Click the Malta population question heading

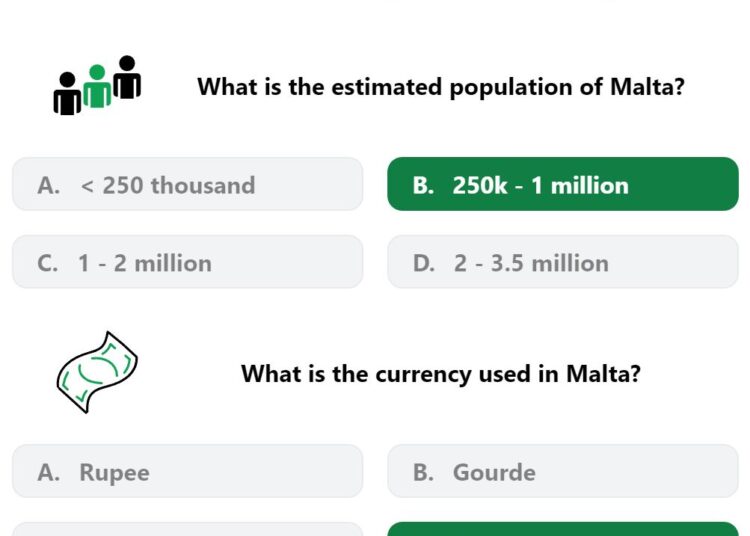[441, 87]
